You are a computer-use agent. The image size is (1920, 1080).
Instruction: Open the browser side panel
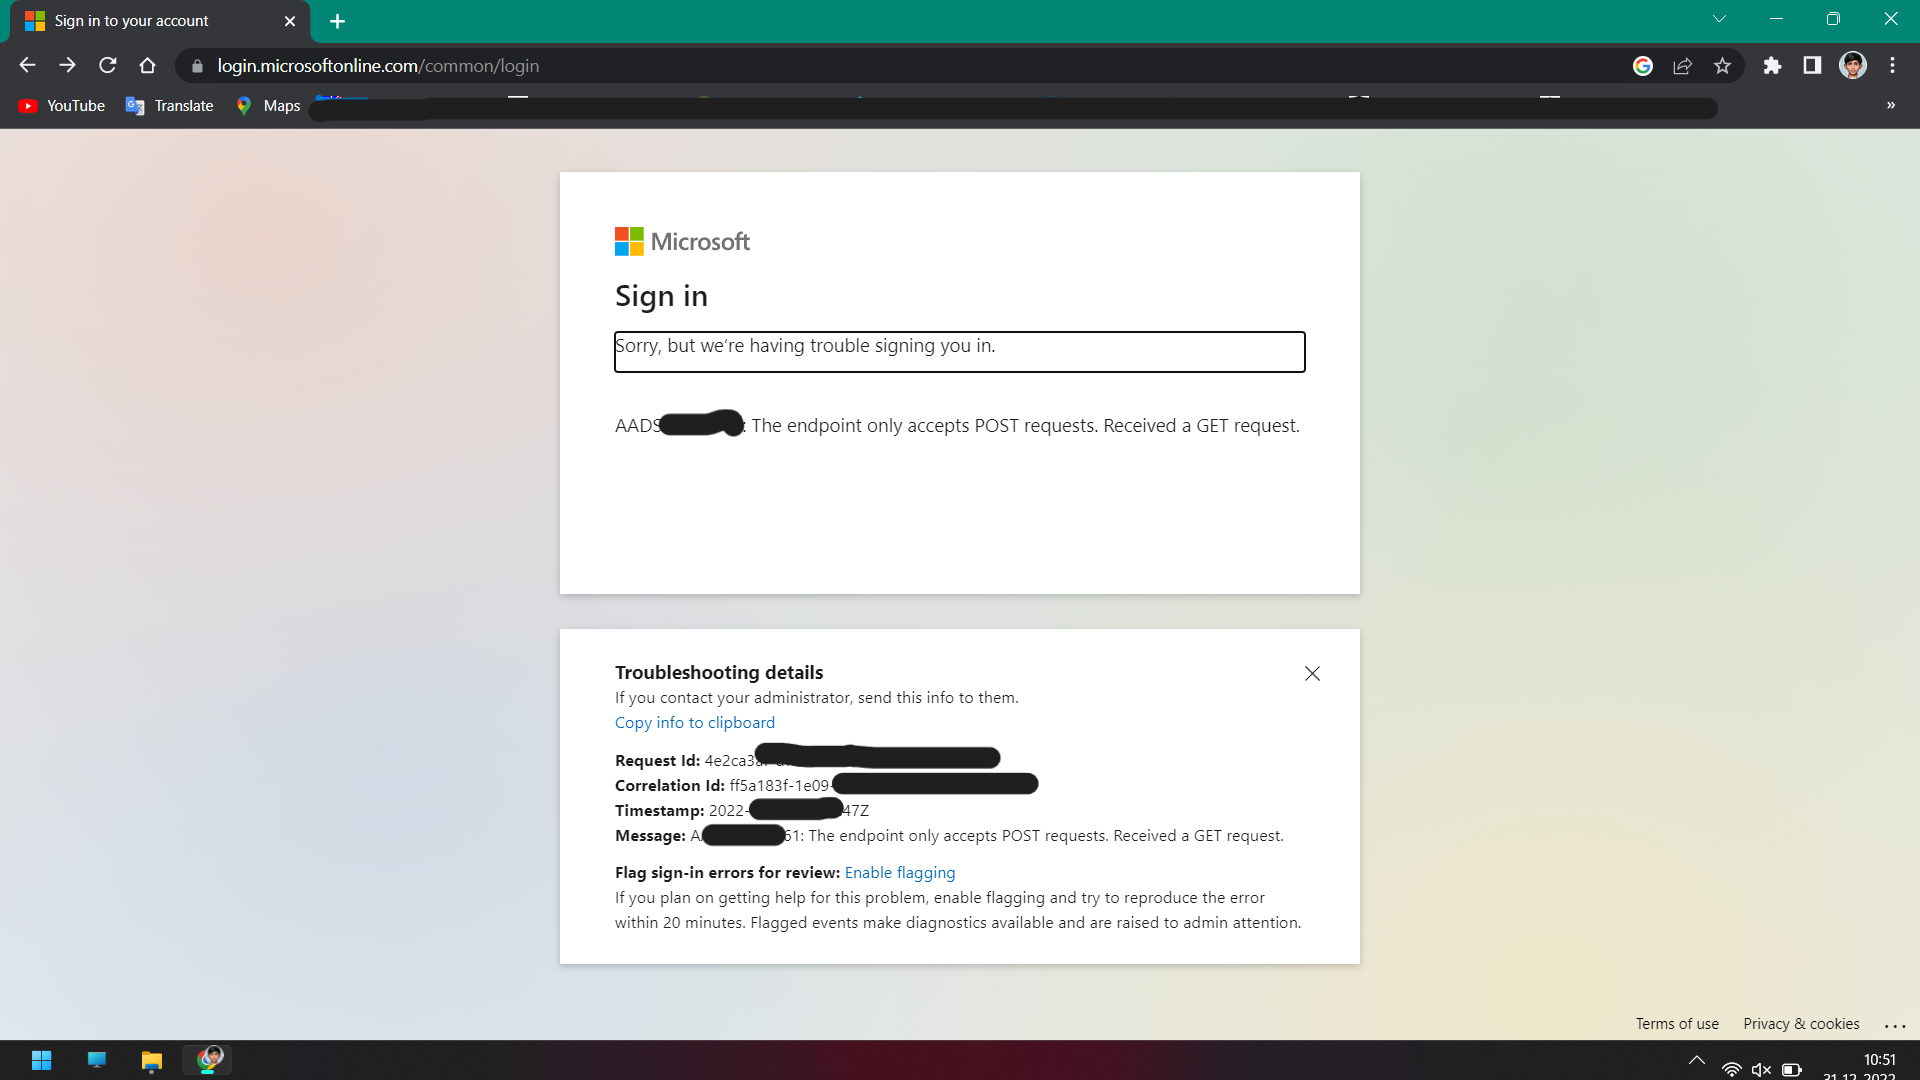[1812, 66]
